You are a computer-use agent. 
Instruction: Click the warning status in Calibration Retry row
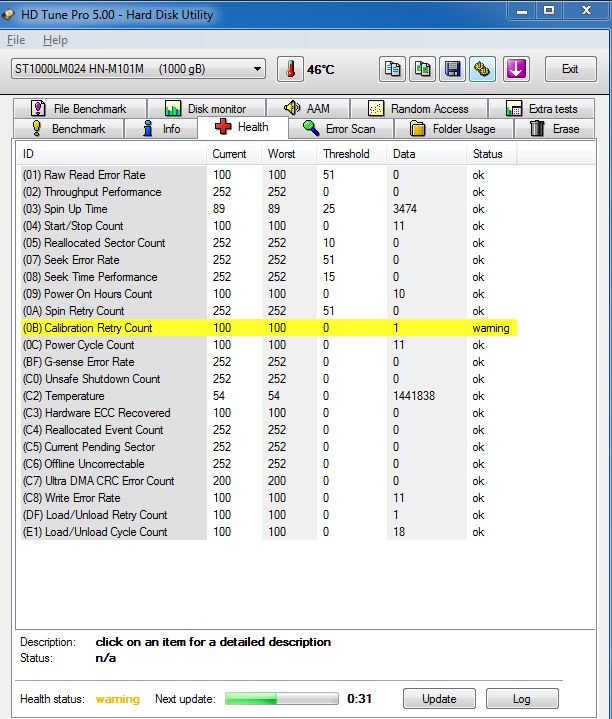[491, 328]
